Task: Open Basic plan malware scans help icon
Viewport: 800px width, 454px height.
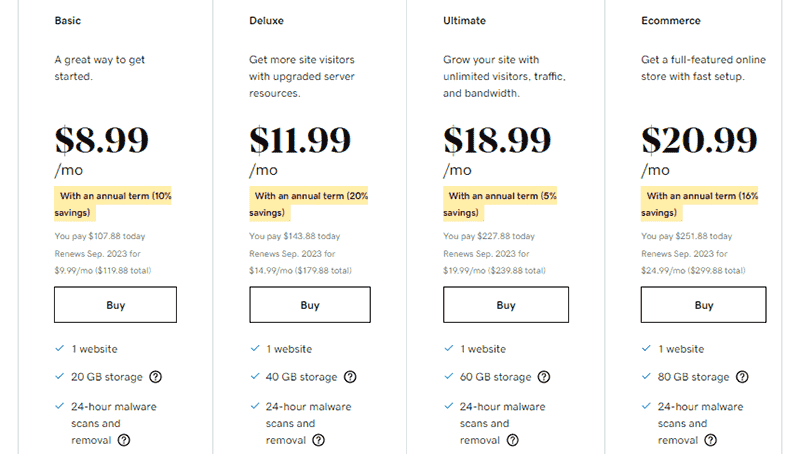Action: point(124,440)
